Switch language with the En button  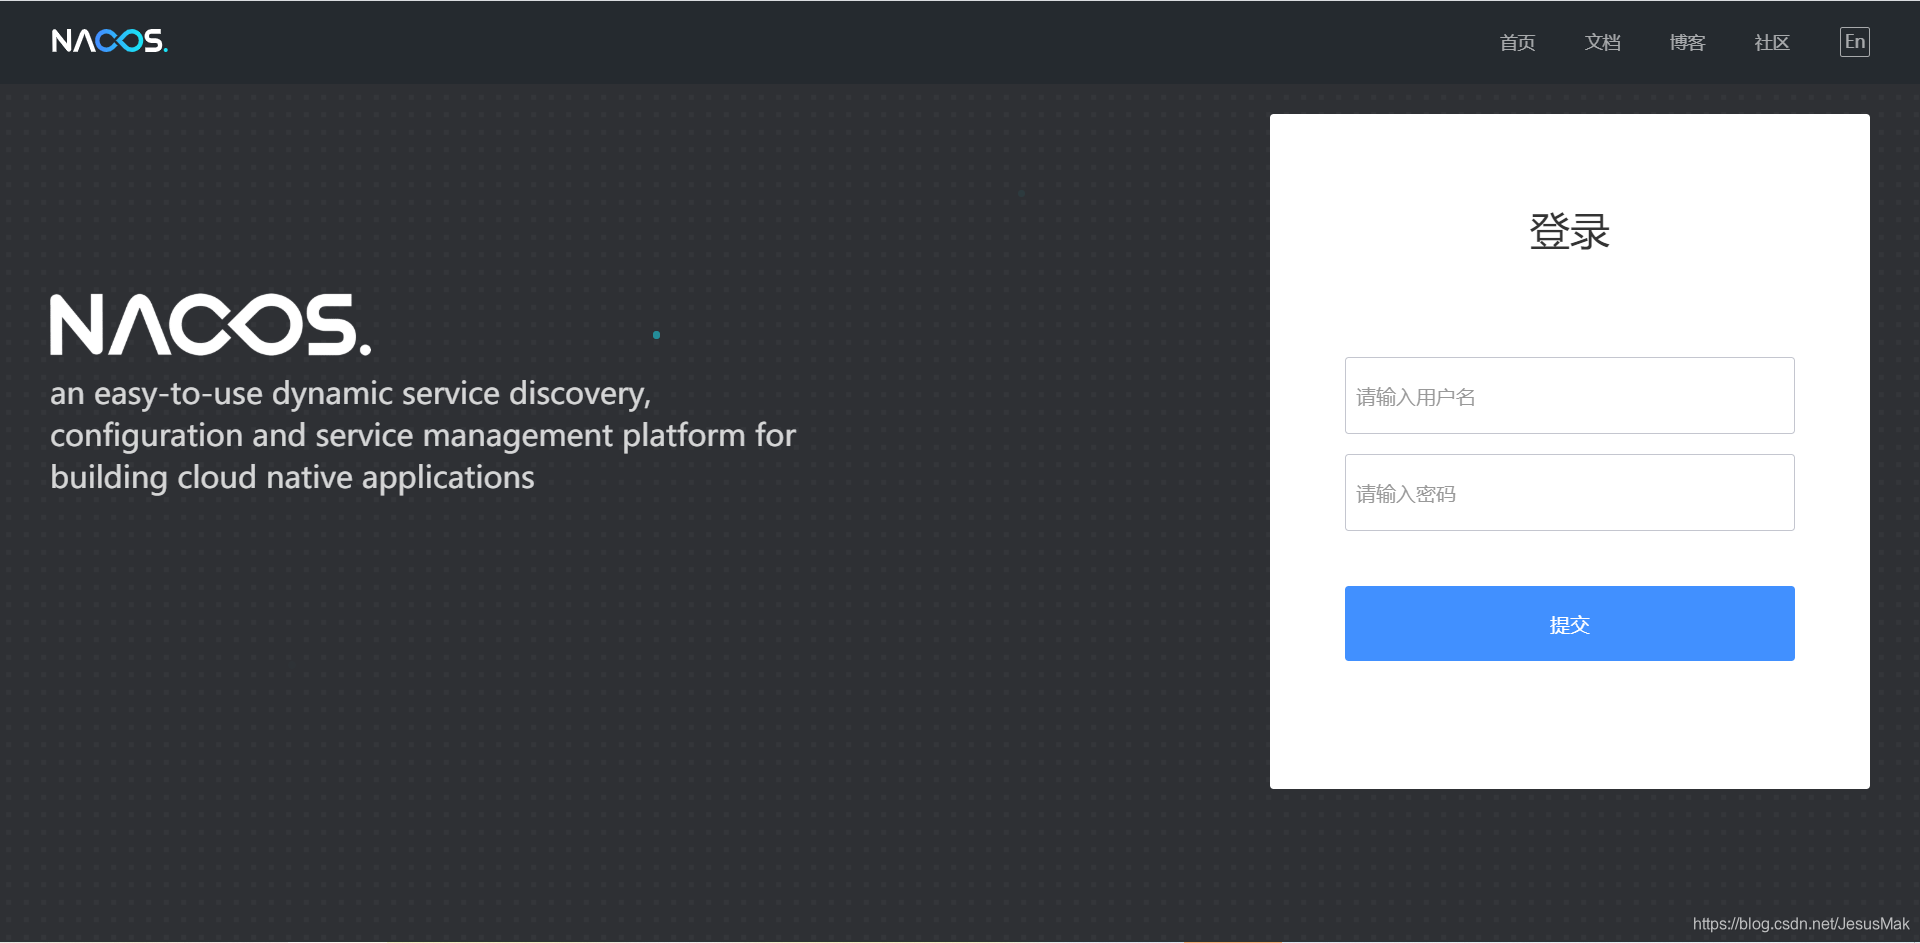[1855, 42]
